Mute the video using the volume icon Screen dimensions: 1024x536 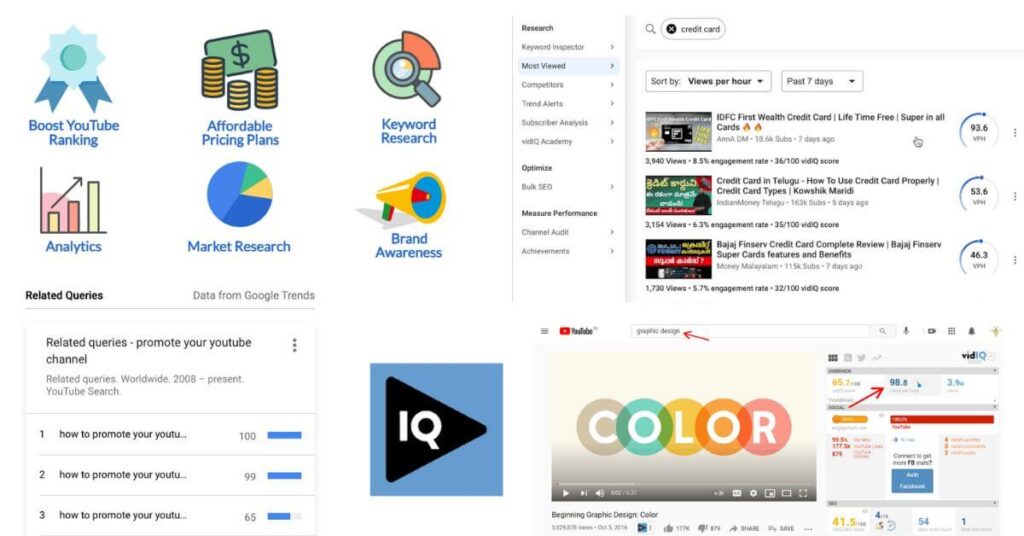pyautogui.click(x=600, y=493)
